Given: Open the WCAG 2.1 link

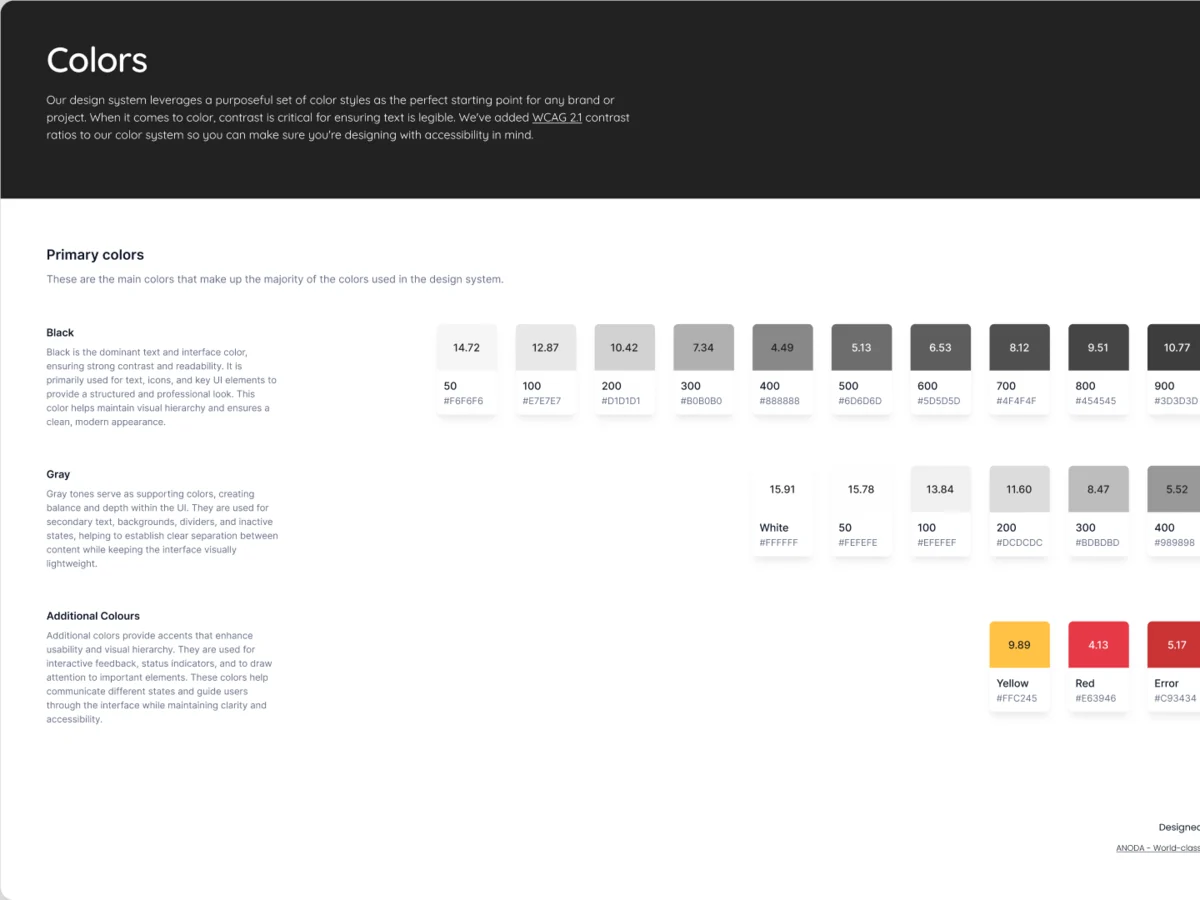Looking at the screenshot, I should (557, 118).
